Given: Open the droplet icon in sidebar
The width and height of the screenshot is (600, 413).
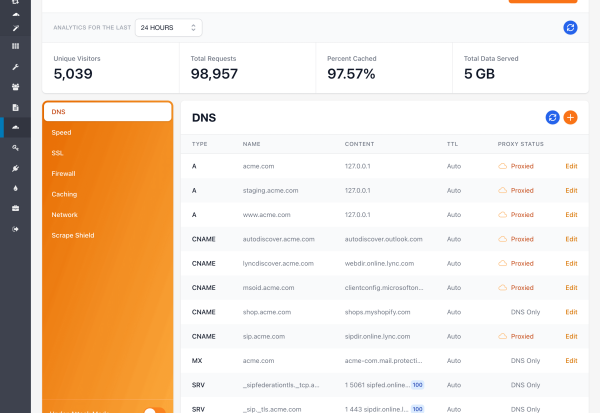Looking at the screenshot, I should pos(15,188).
